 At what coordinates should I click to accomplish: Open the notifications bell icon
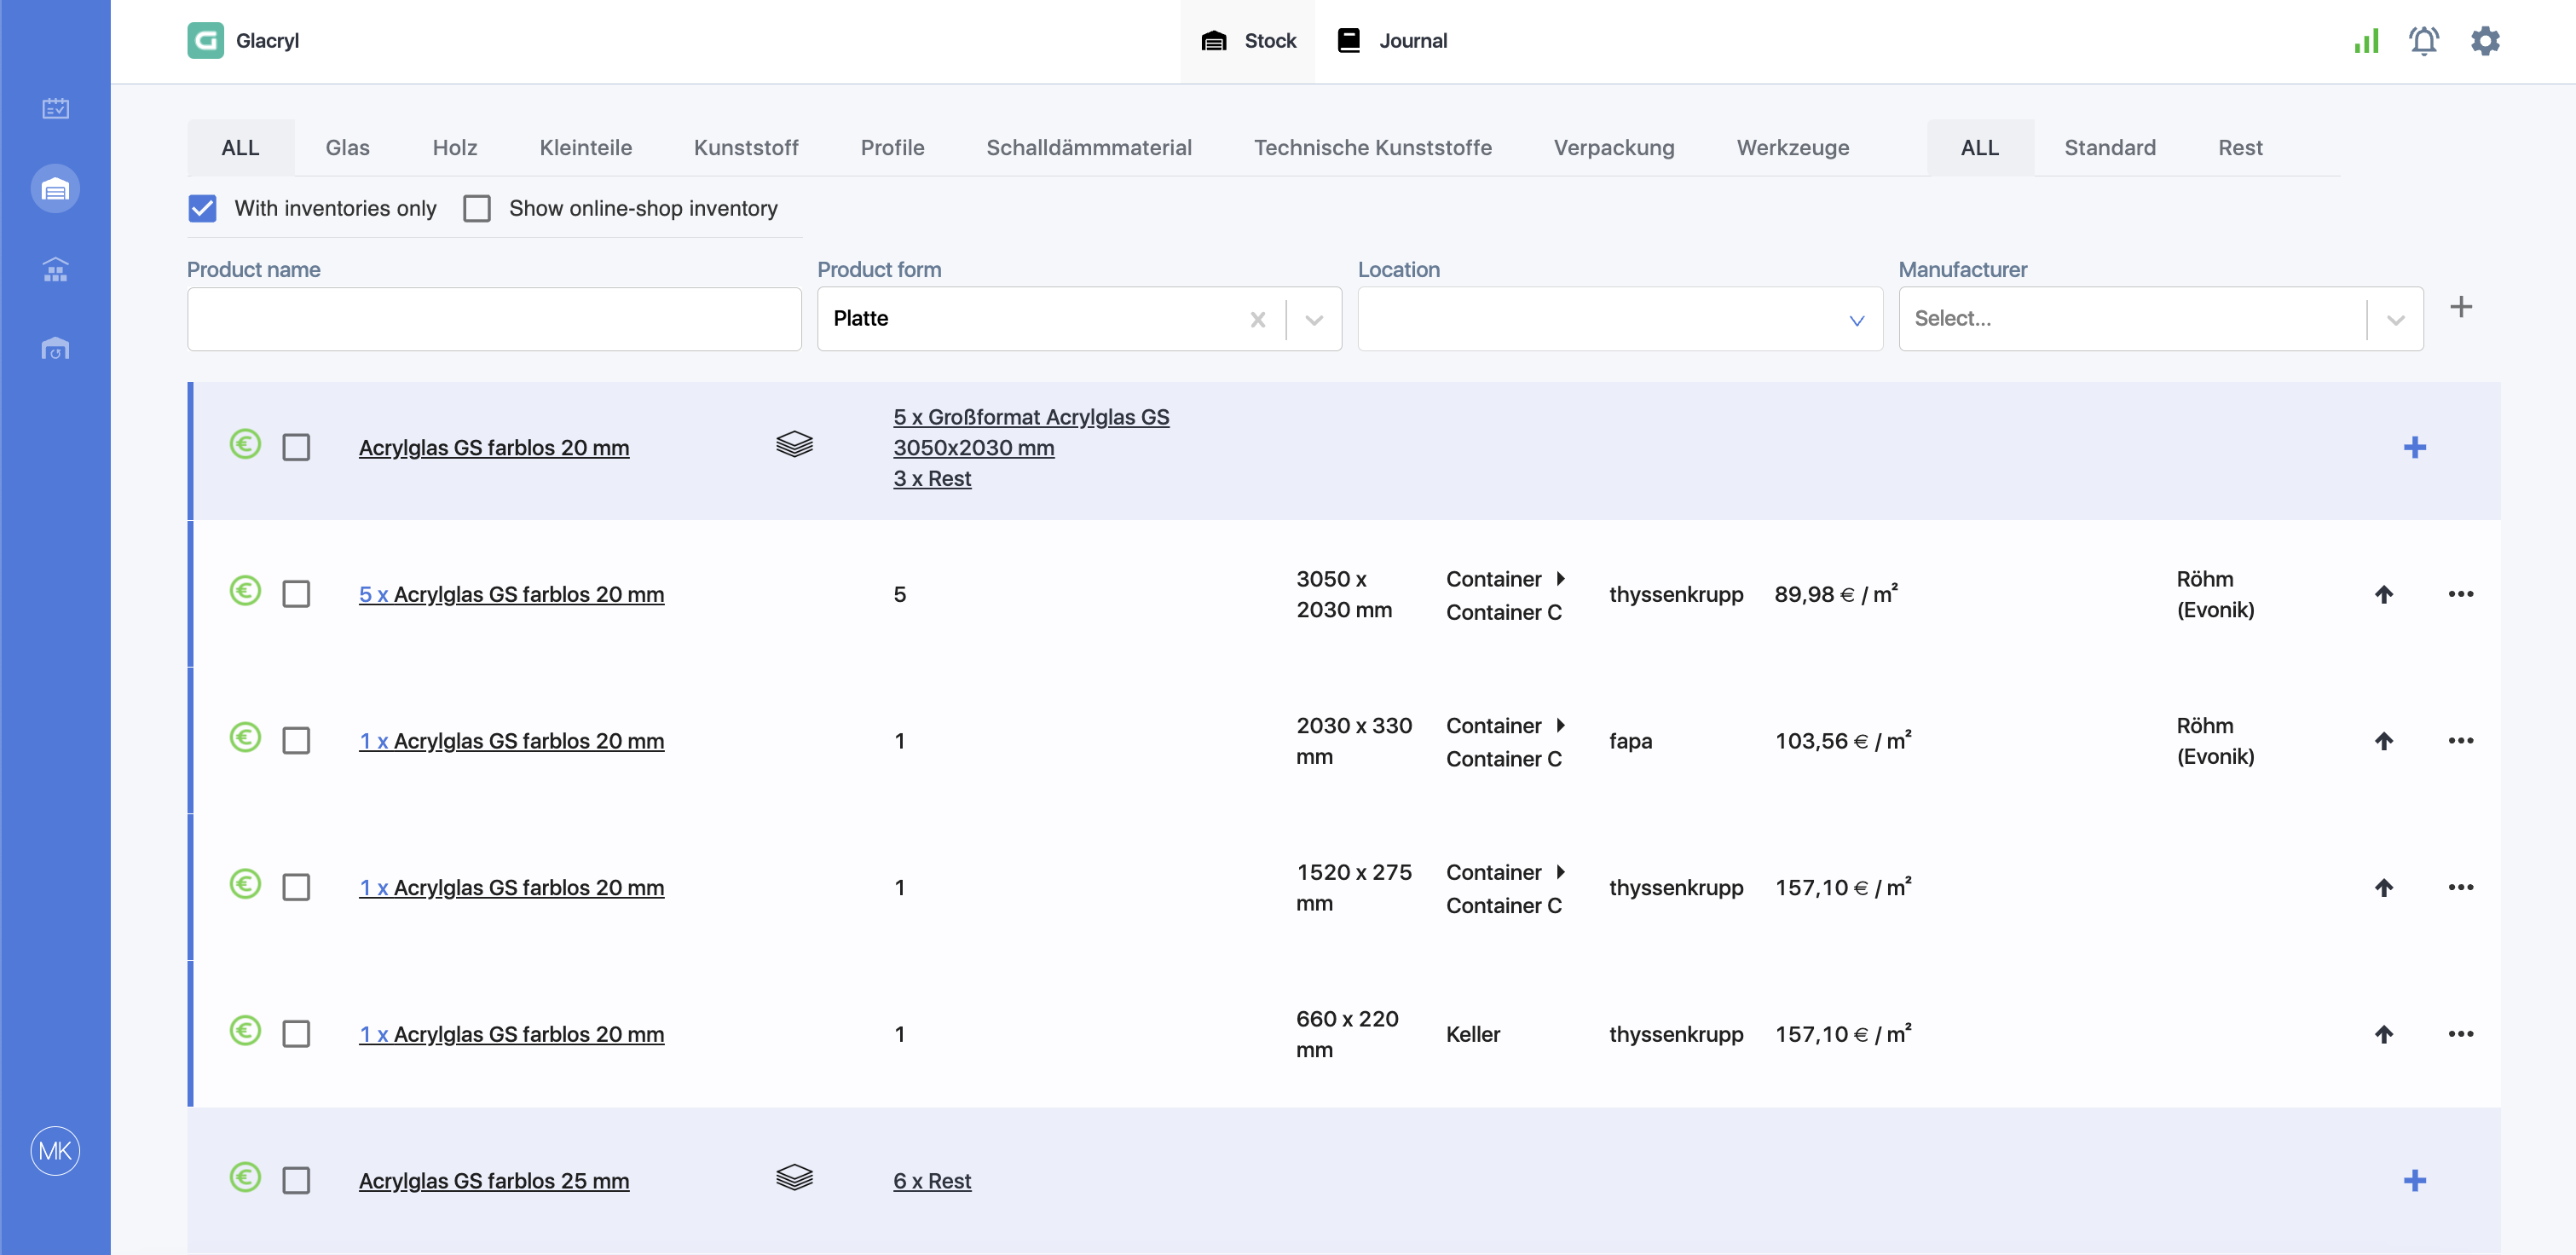2424,41
